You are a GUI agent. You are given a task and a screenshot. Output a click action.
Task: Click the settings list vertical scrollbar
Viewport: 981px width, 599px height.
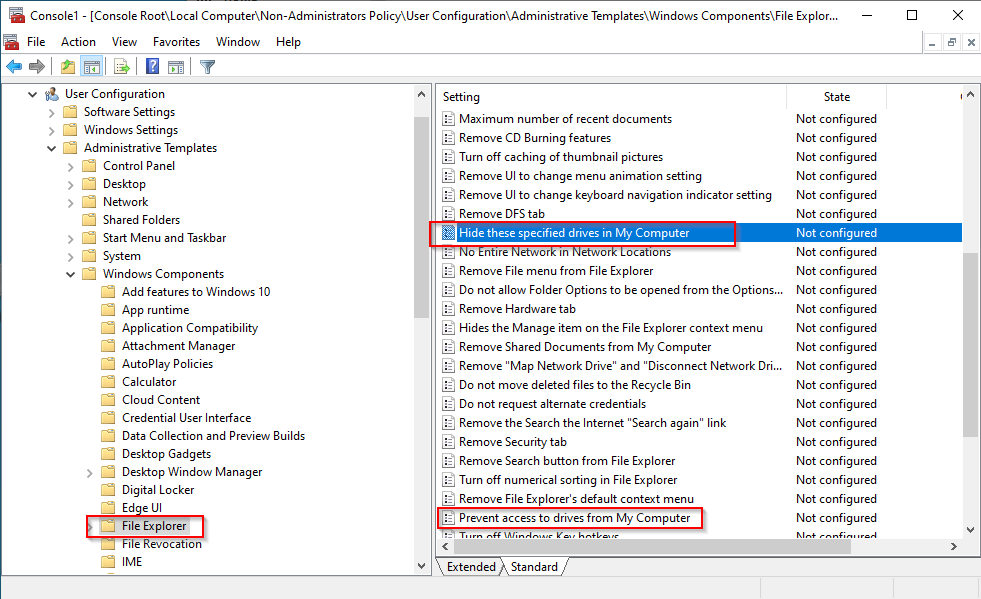[x=969, y=340]
